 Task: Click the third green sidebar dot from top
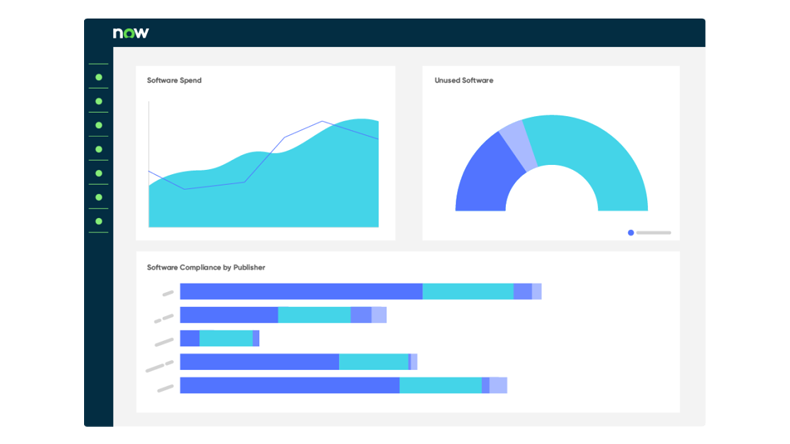[x=98, y=125]
